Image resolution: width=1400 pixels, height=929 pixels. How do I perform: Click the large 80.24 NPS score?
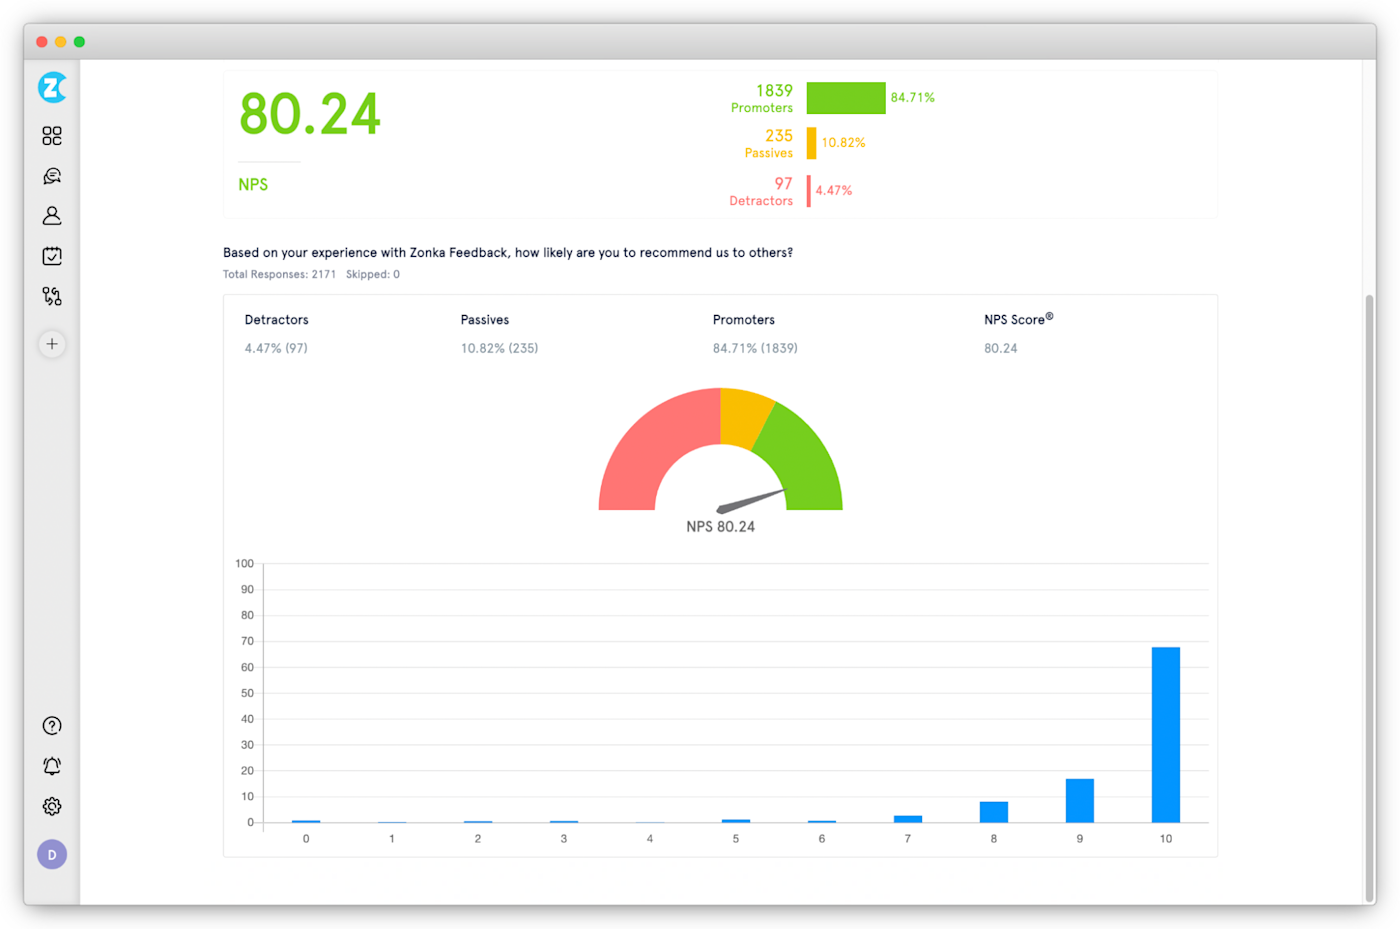[x=310, y=114]
